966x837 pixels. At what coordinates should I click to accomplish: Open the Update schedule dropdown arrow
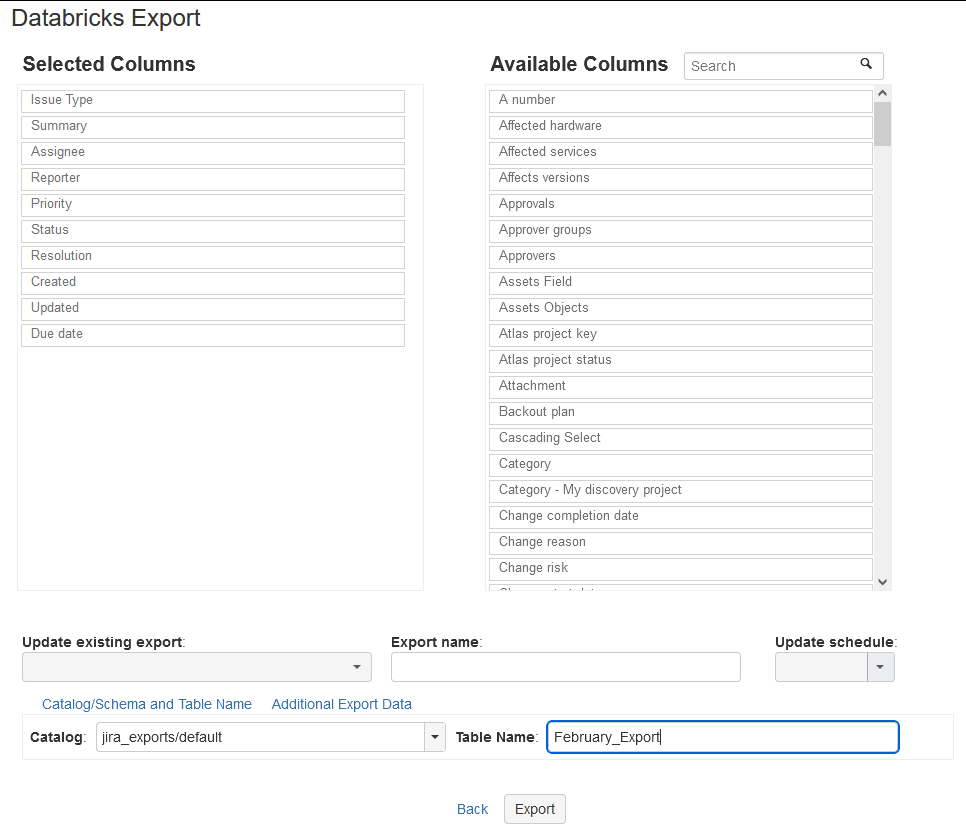[x=880, y=667]
